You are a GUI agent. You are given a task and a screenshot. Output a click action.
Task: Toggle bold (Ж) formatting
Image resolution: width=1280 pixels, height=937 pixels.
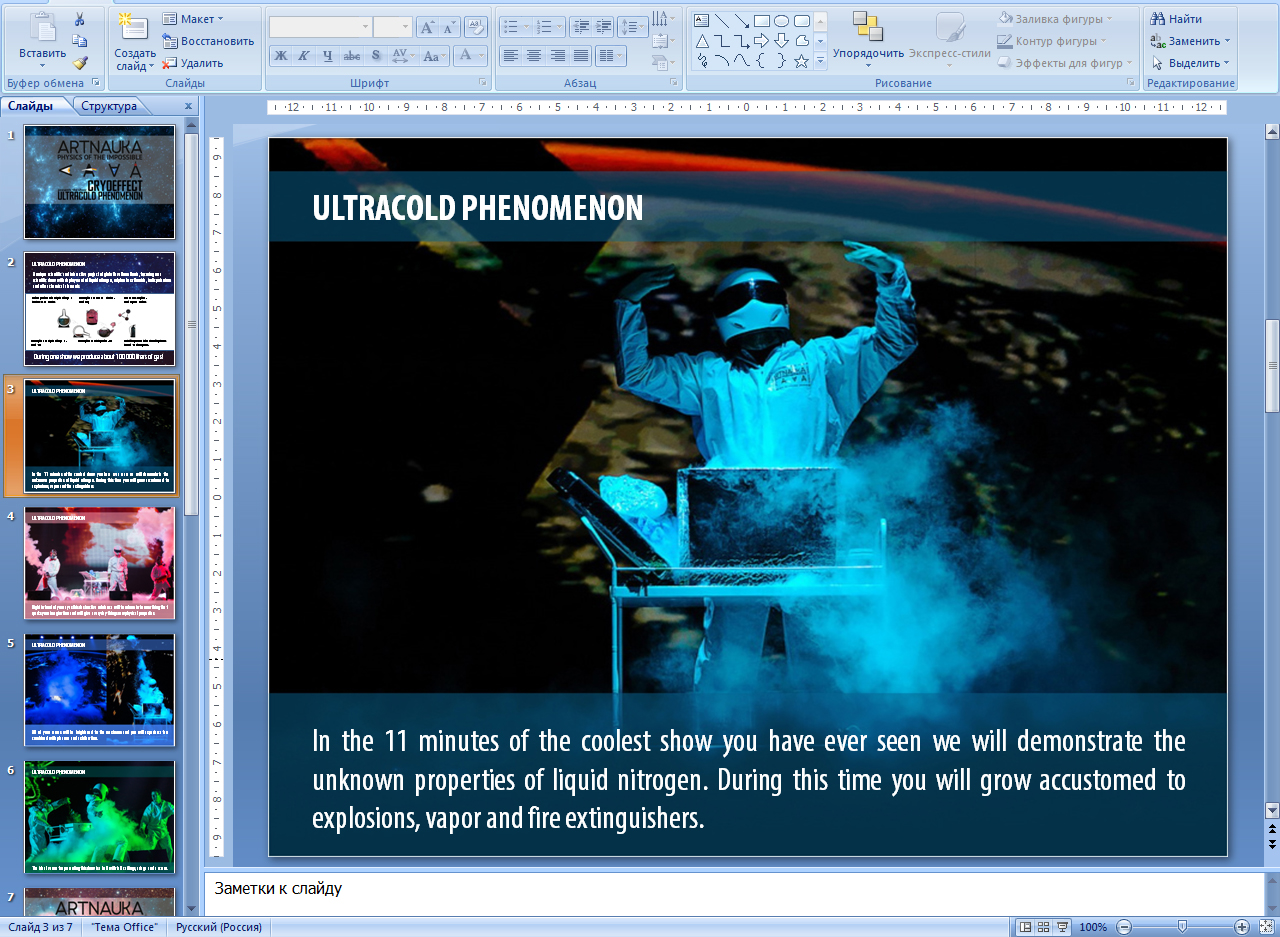[x=281, y=56]
